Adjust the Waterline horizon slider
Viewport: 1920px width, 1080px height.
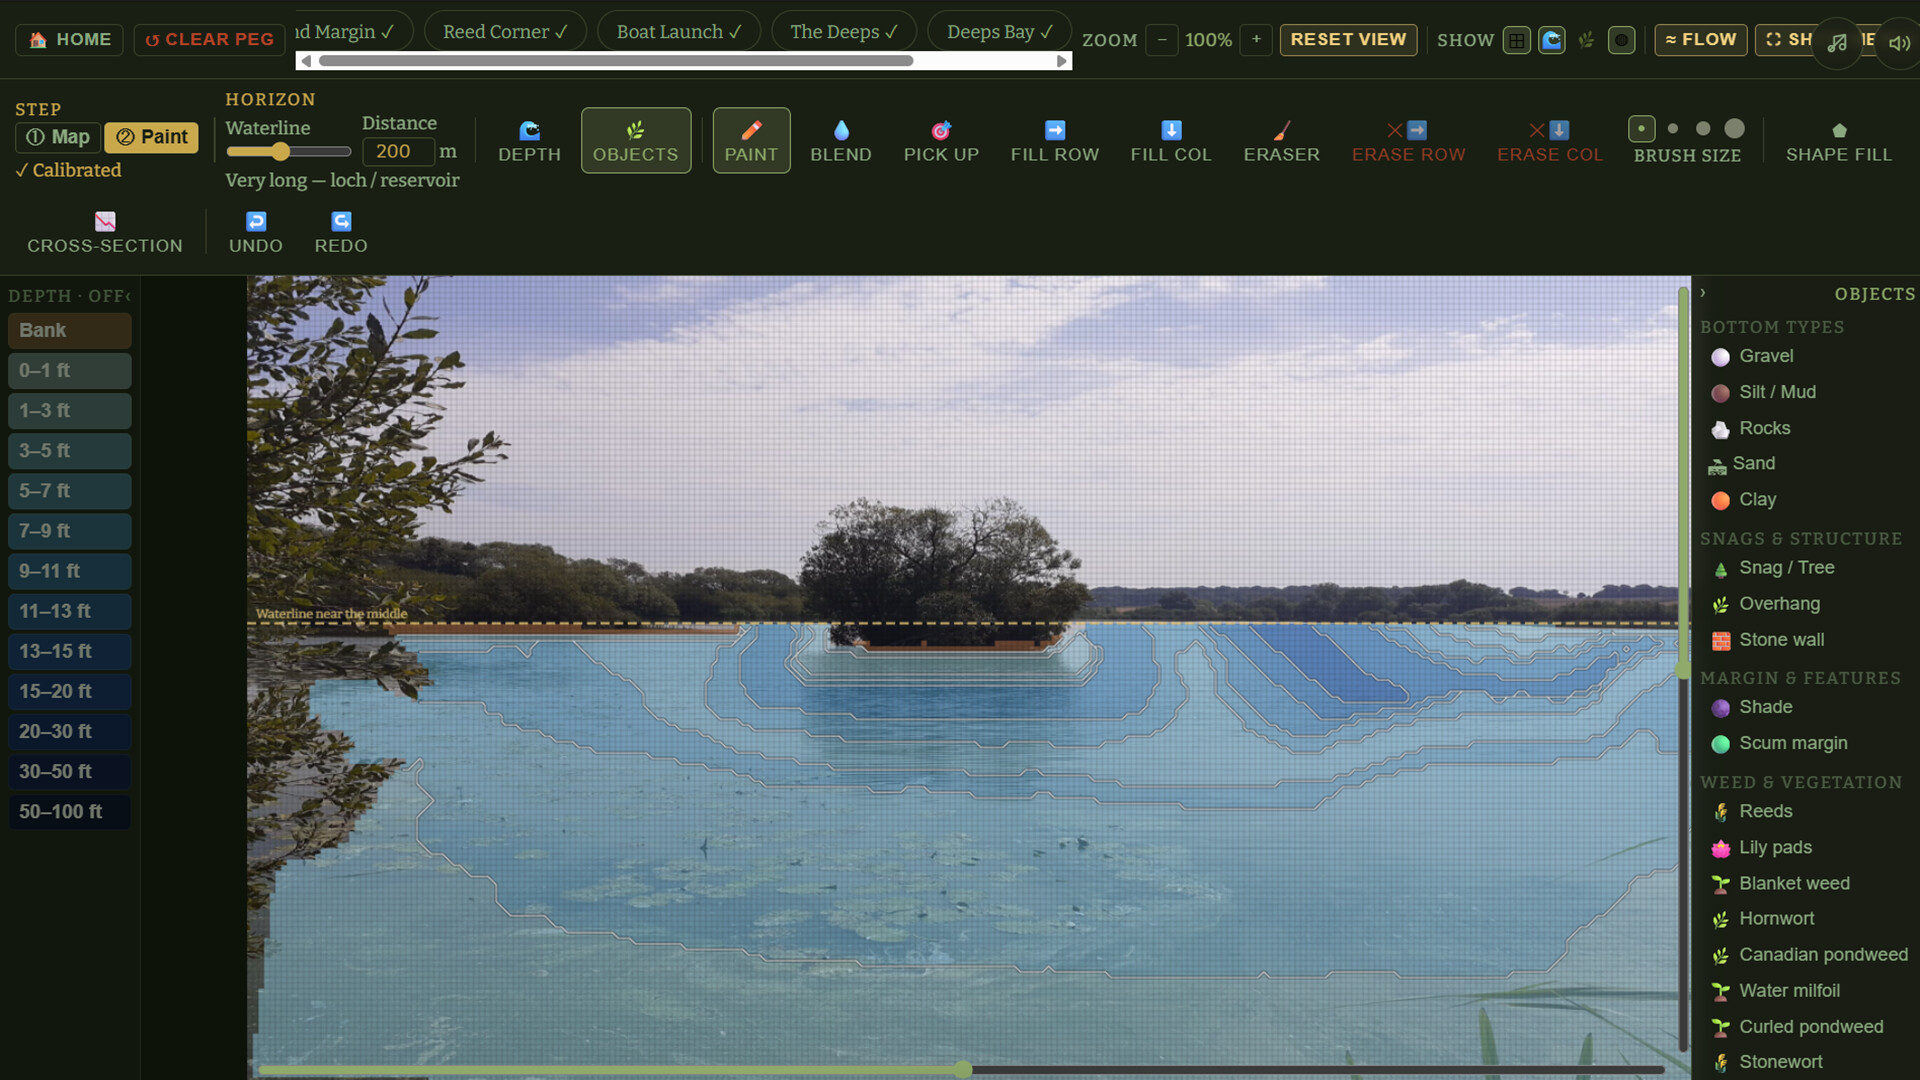288,152
